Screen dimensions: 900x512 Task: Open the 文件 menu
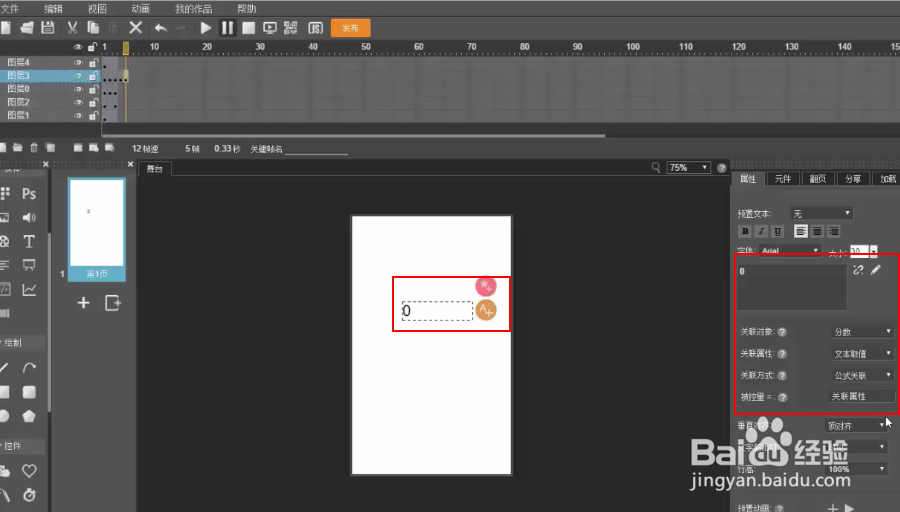10,9
